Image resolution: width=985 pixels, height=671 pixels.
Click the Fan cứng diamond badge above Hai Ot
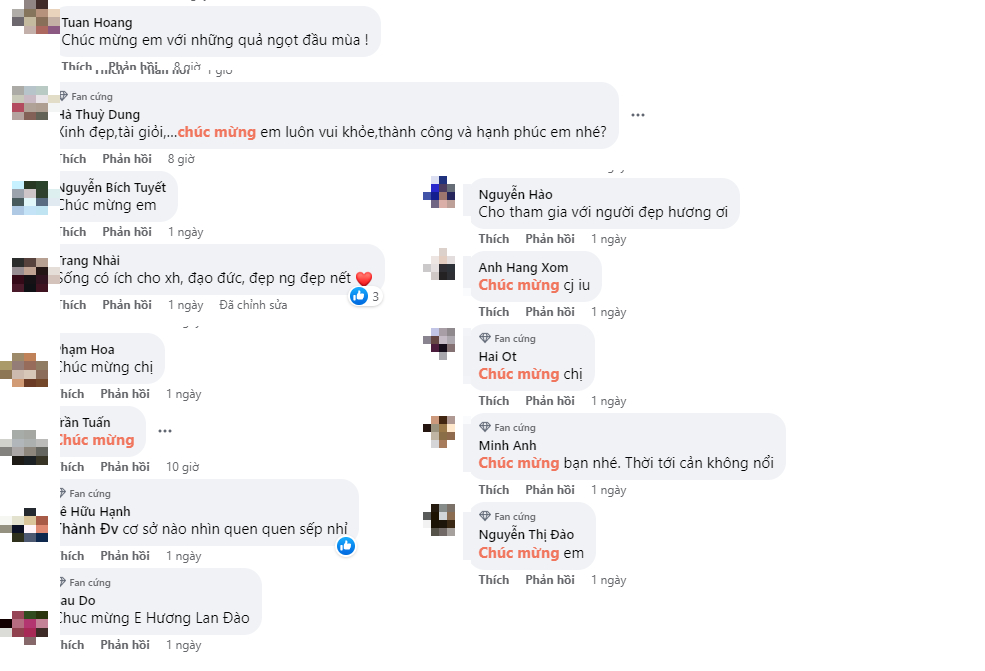pos(485,338)
